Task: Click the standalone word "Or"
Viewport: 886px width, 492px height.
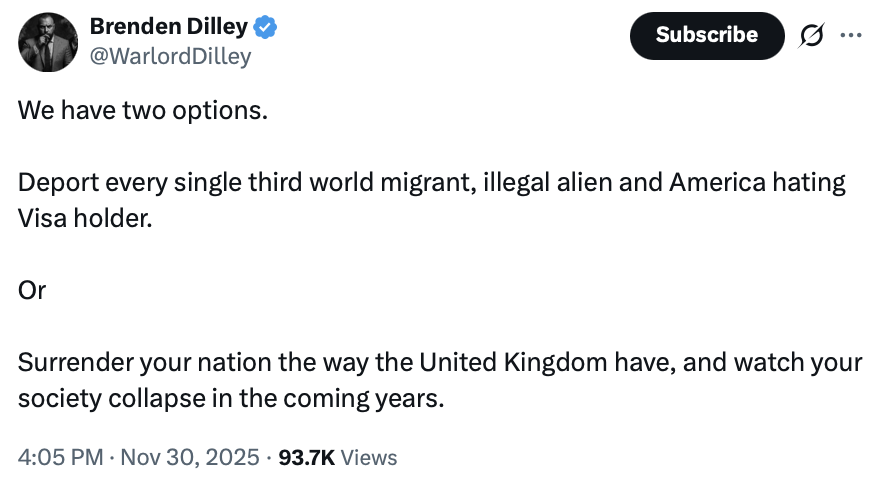Action: click(x=31, y=290)
